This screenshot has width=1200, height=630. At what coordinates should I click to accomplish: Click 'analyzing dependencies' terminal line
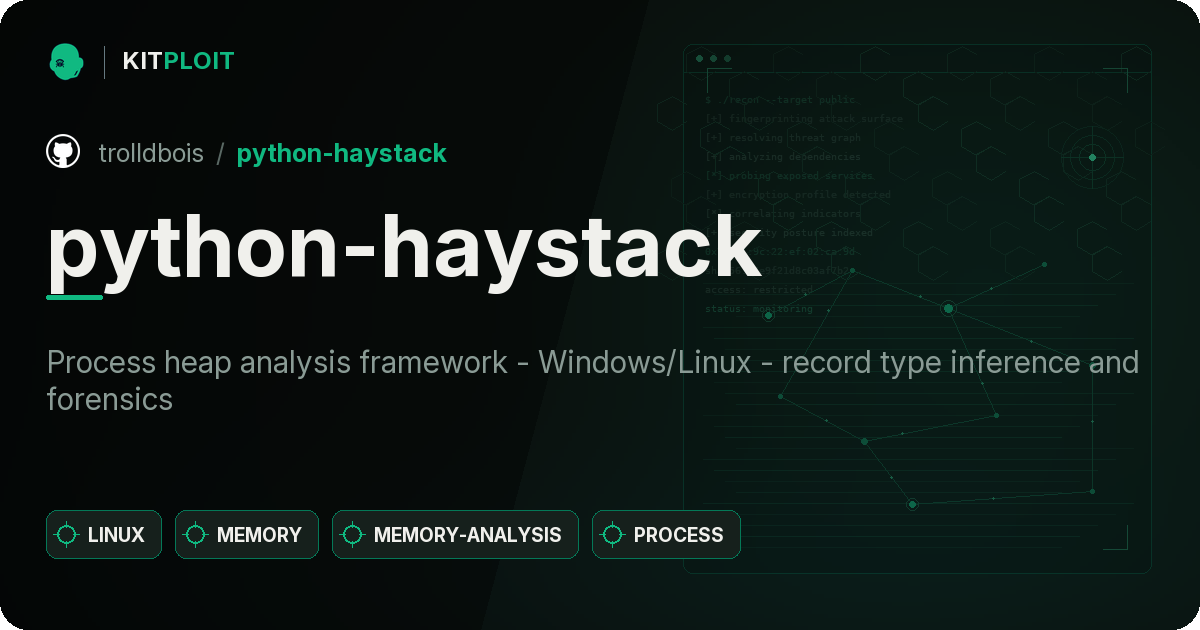pos(782,157)
